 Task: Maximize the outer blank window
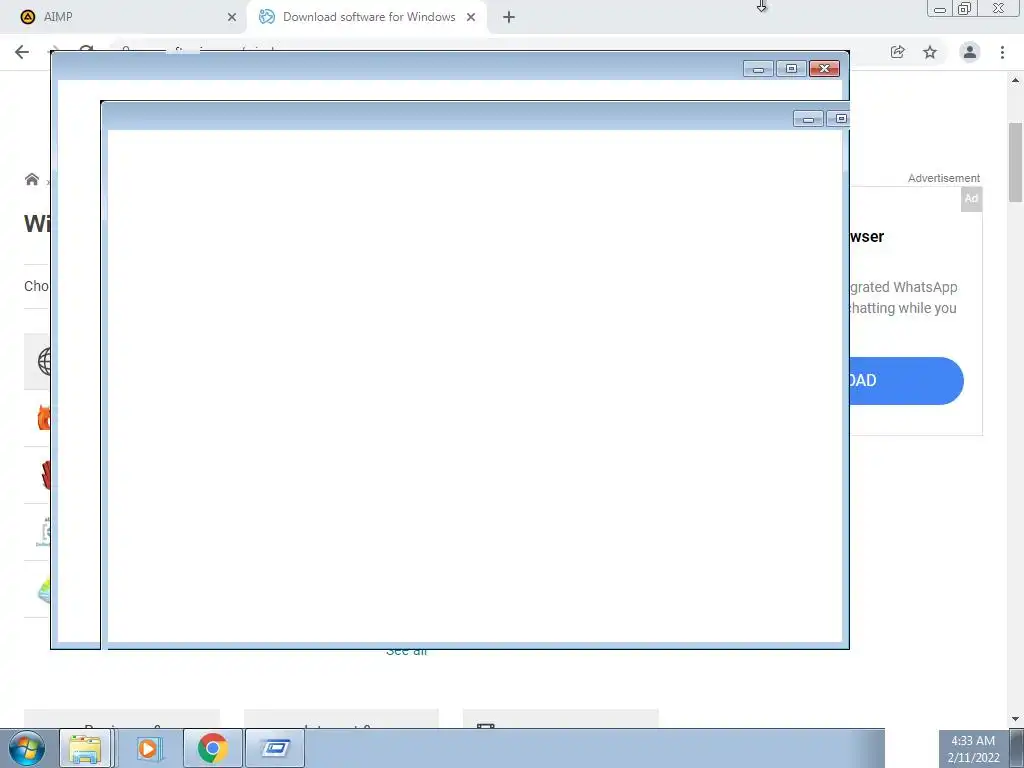(791, 69)
